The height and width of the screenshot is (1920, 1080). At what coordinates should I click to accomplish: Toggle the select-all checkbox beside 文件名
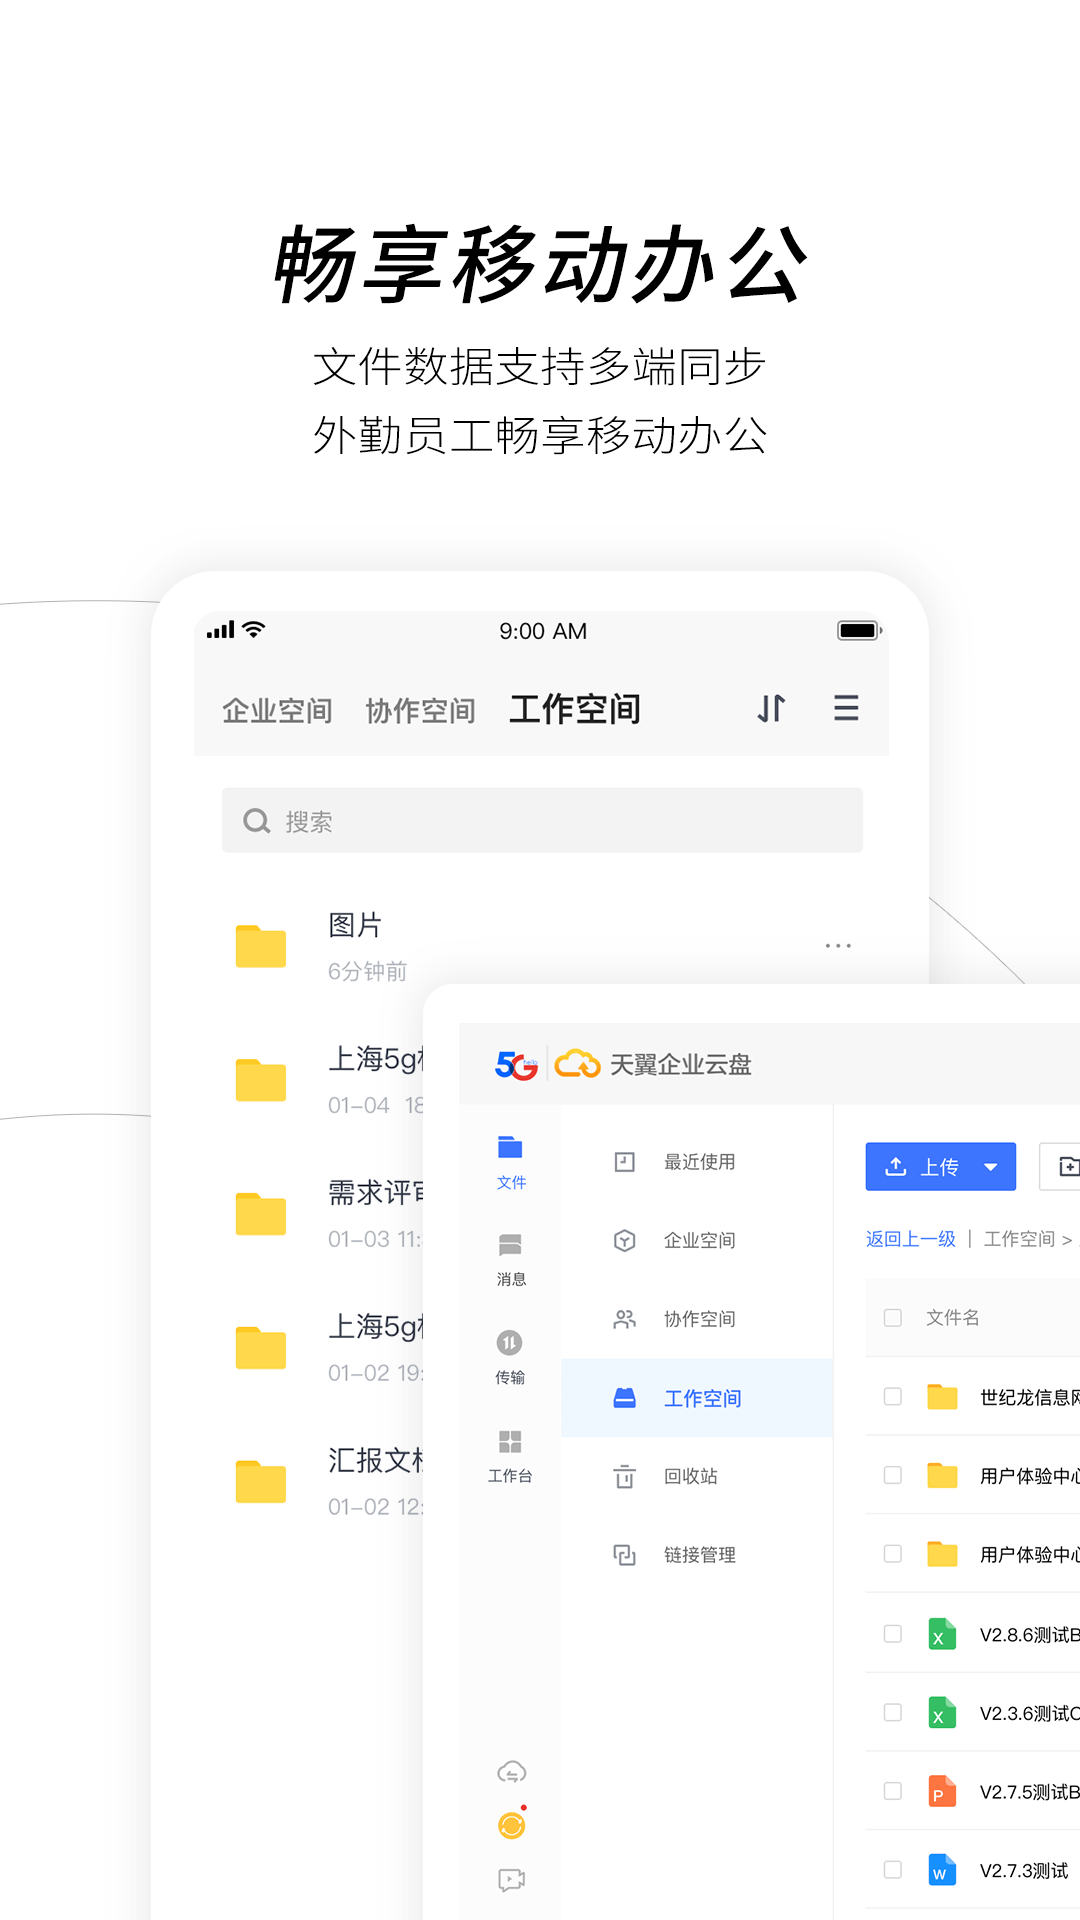(893, 1317)
